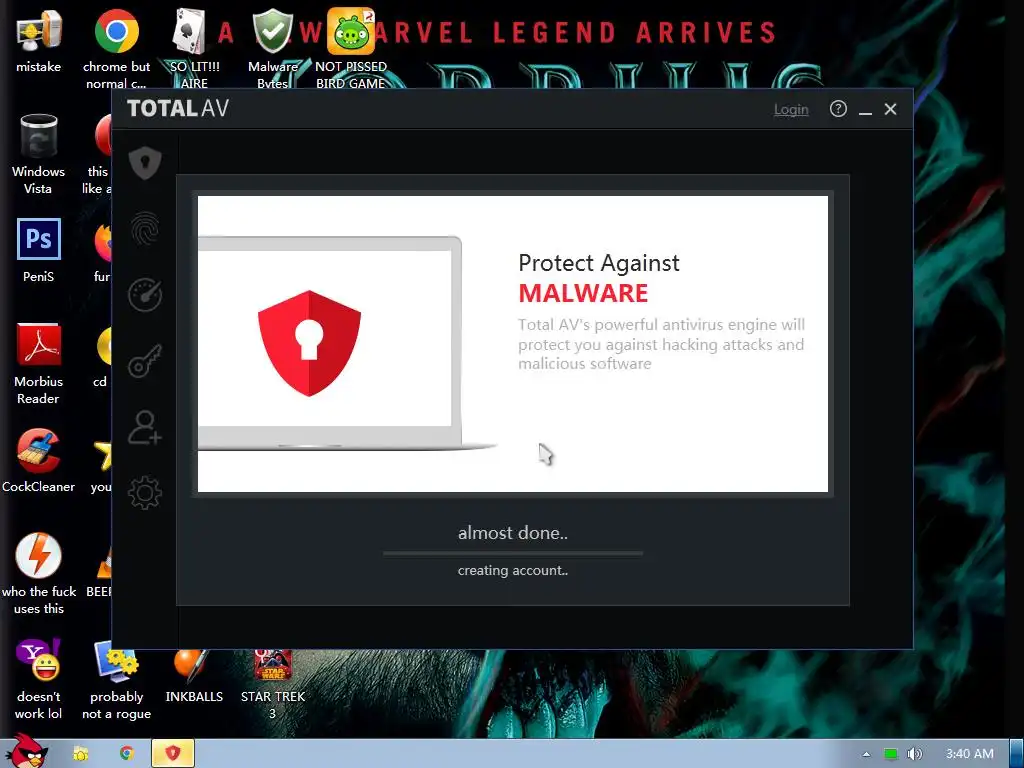
Task: Close the TotalAV window
Action: click(890, 109)
